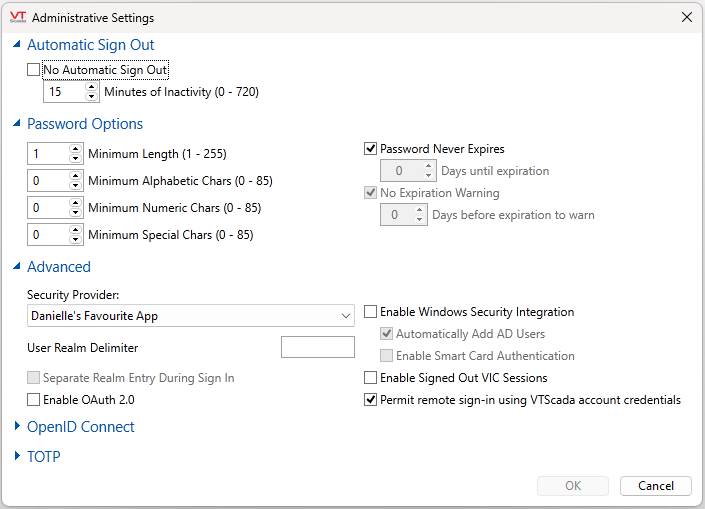Close the Administrative Settings dialog
The image size is (705, 509).
pyautogui.click(x=687, y=18)
